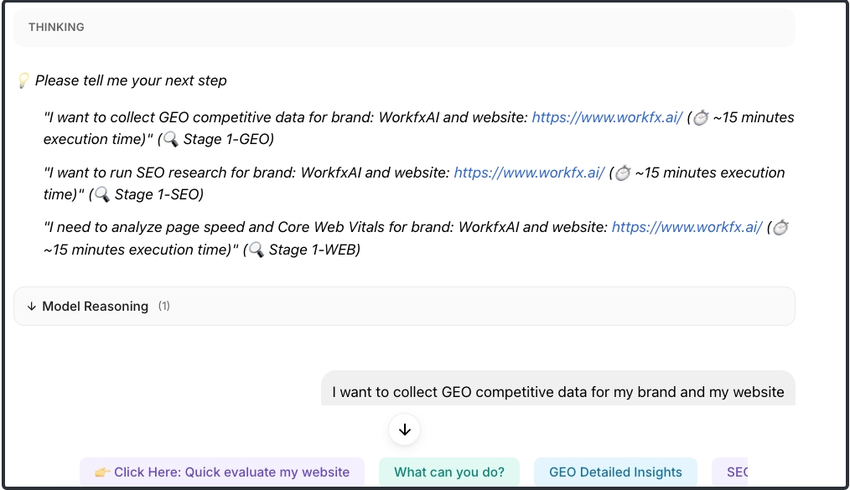The image size is (850, 490).
Task: Click the lightbulb icon beside next step prompt
Action: coord(24,81)
